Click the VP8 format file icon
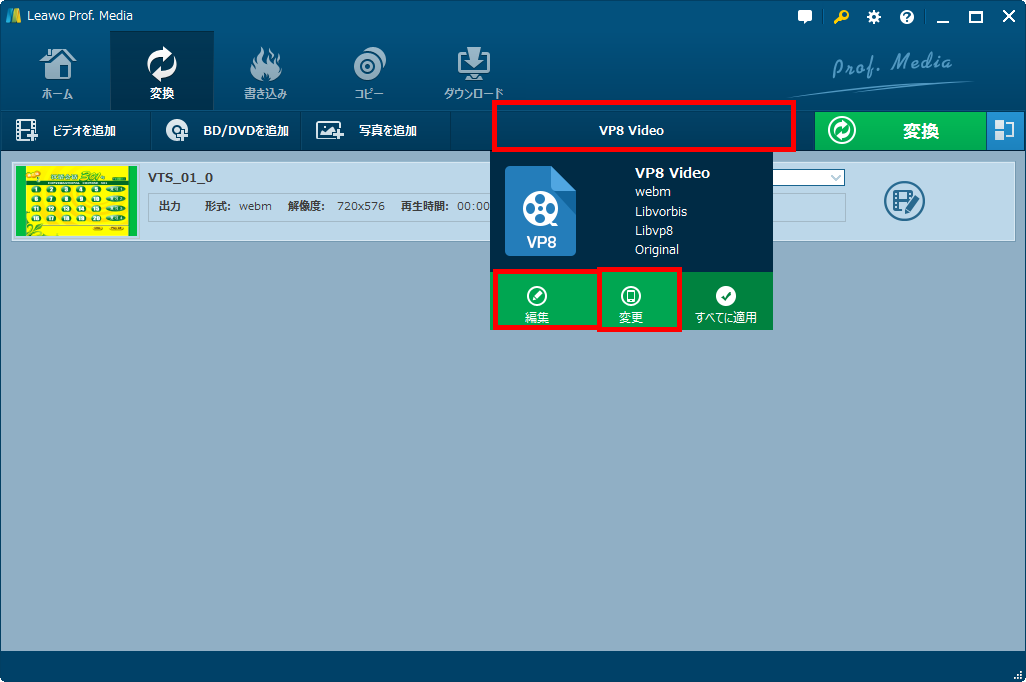The width and height of the screenshot is (1026, 682). [x=540, y=211]
